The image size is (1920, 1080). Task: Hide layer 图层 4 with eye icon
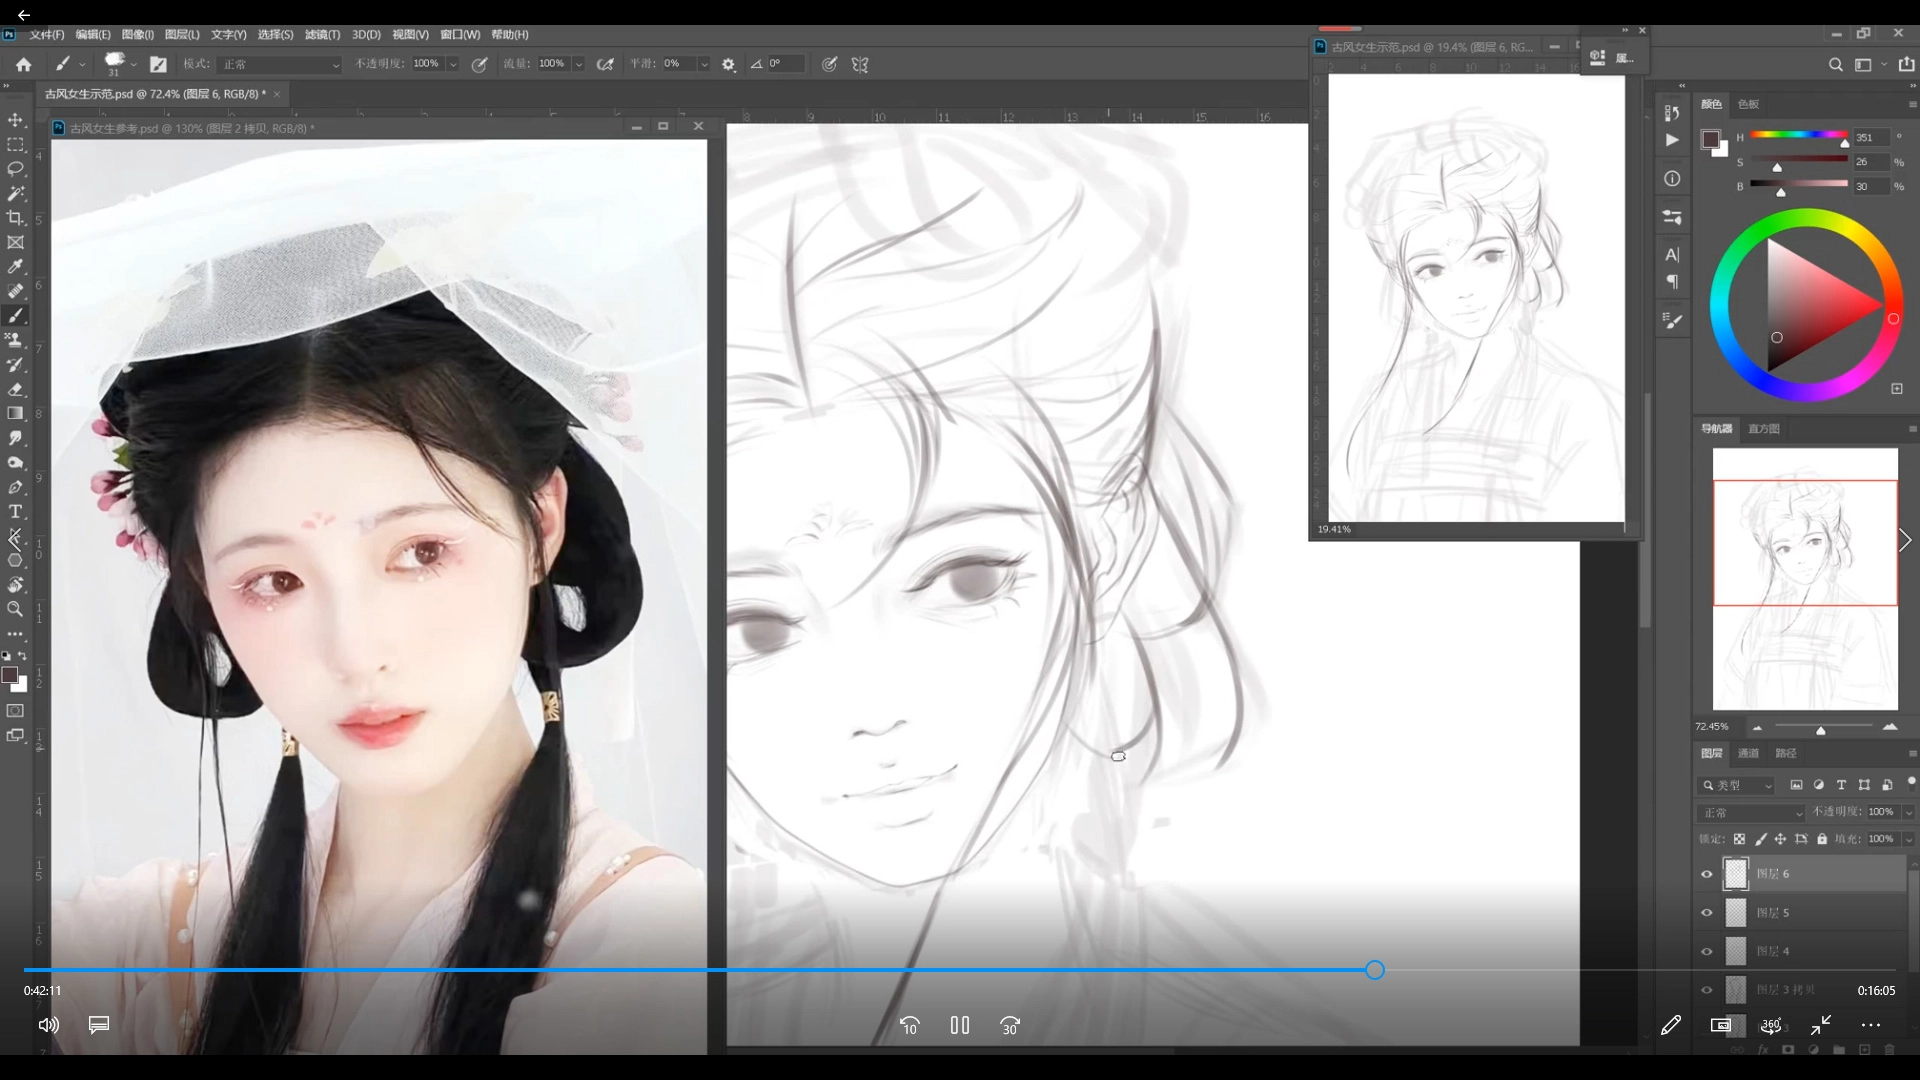[1707, 952]
